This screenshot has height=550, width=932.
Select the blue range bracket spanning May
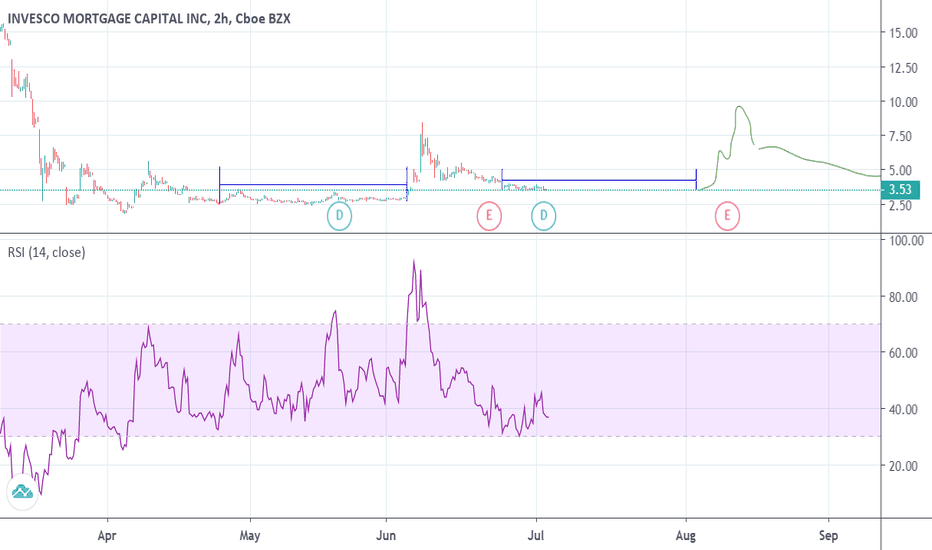313,185
